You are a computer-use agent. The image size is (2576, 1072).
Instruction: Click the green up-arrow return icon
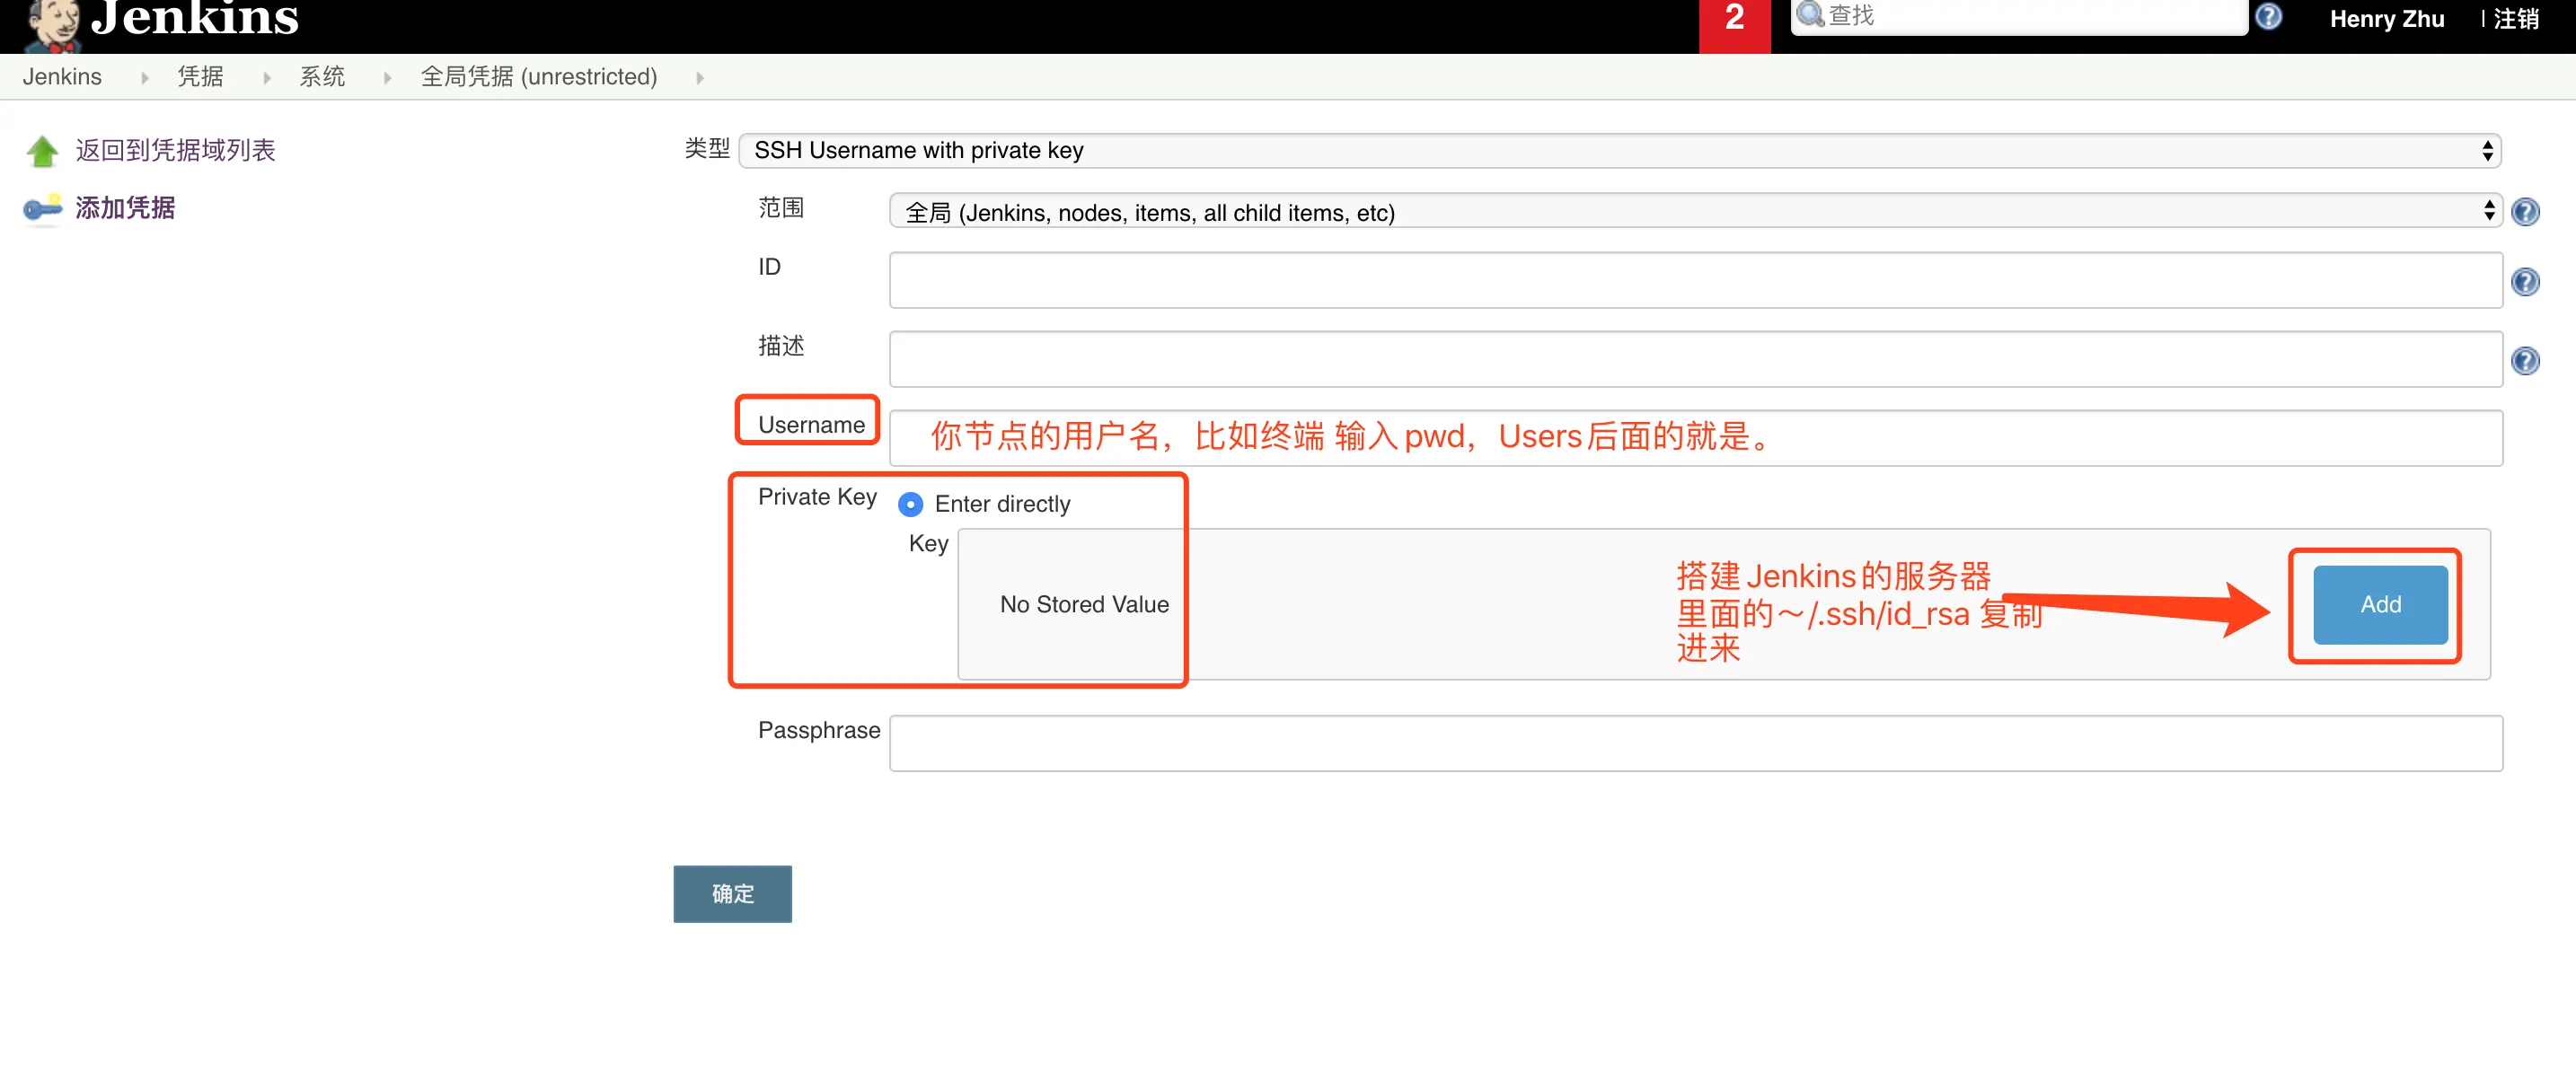[x=42, y=151]
